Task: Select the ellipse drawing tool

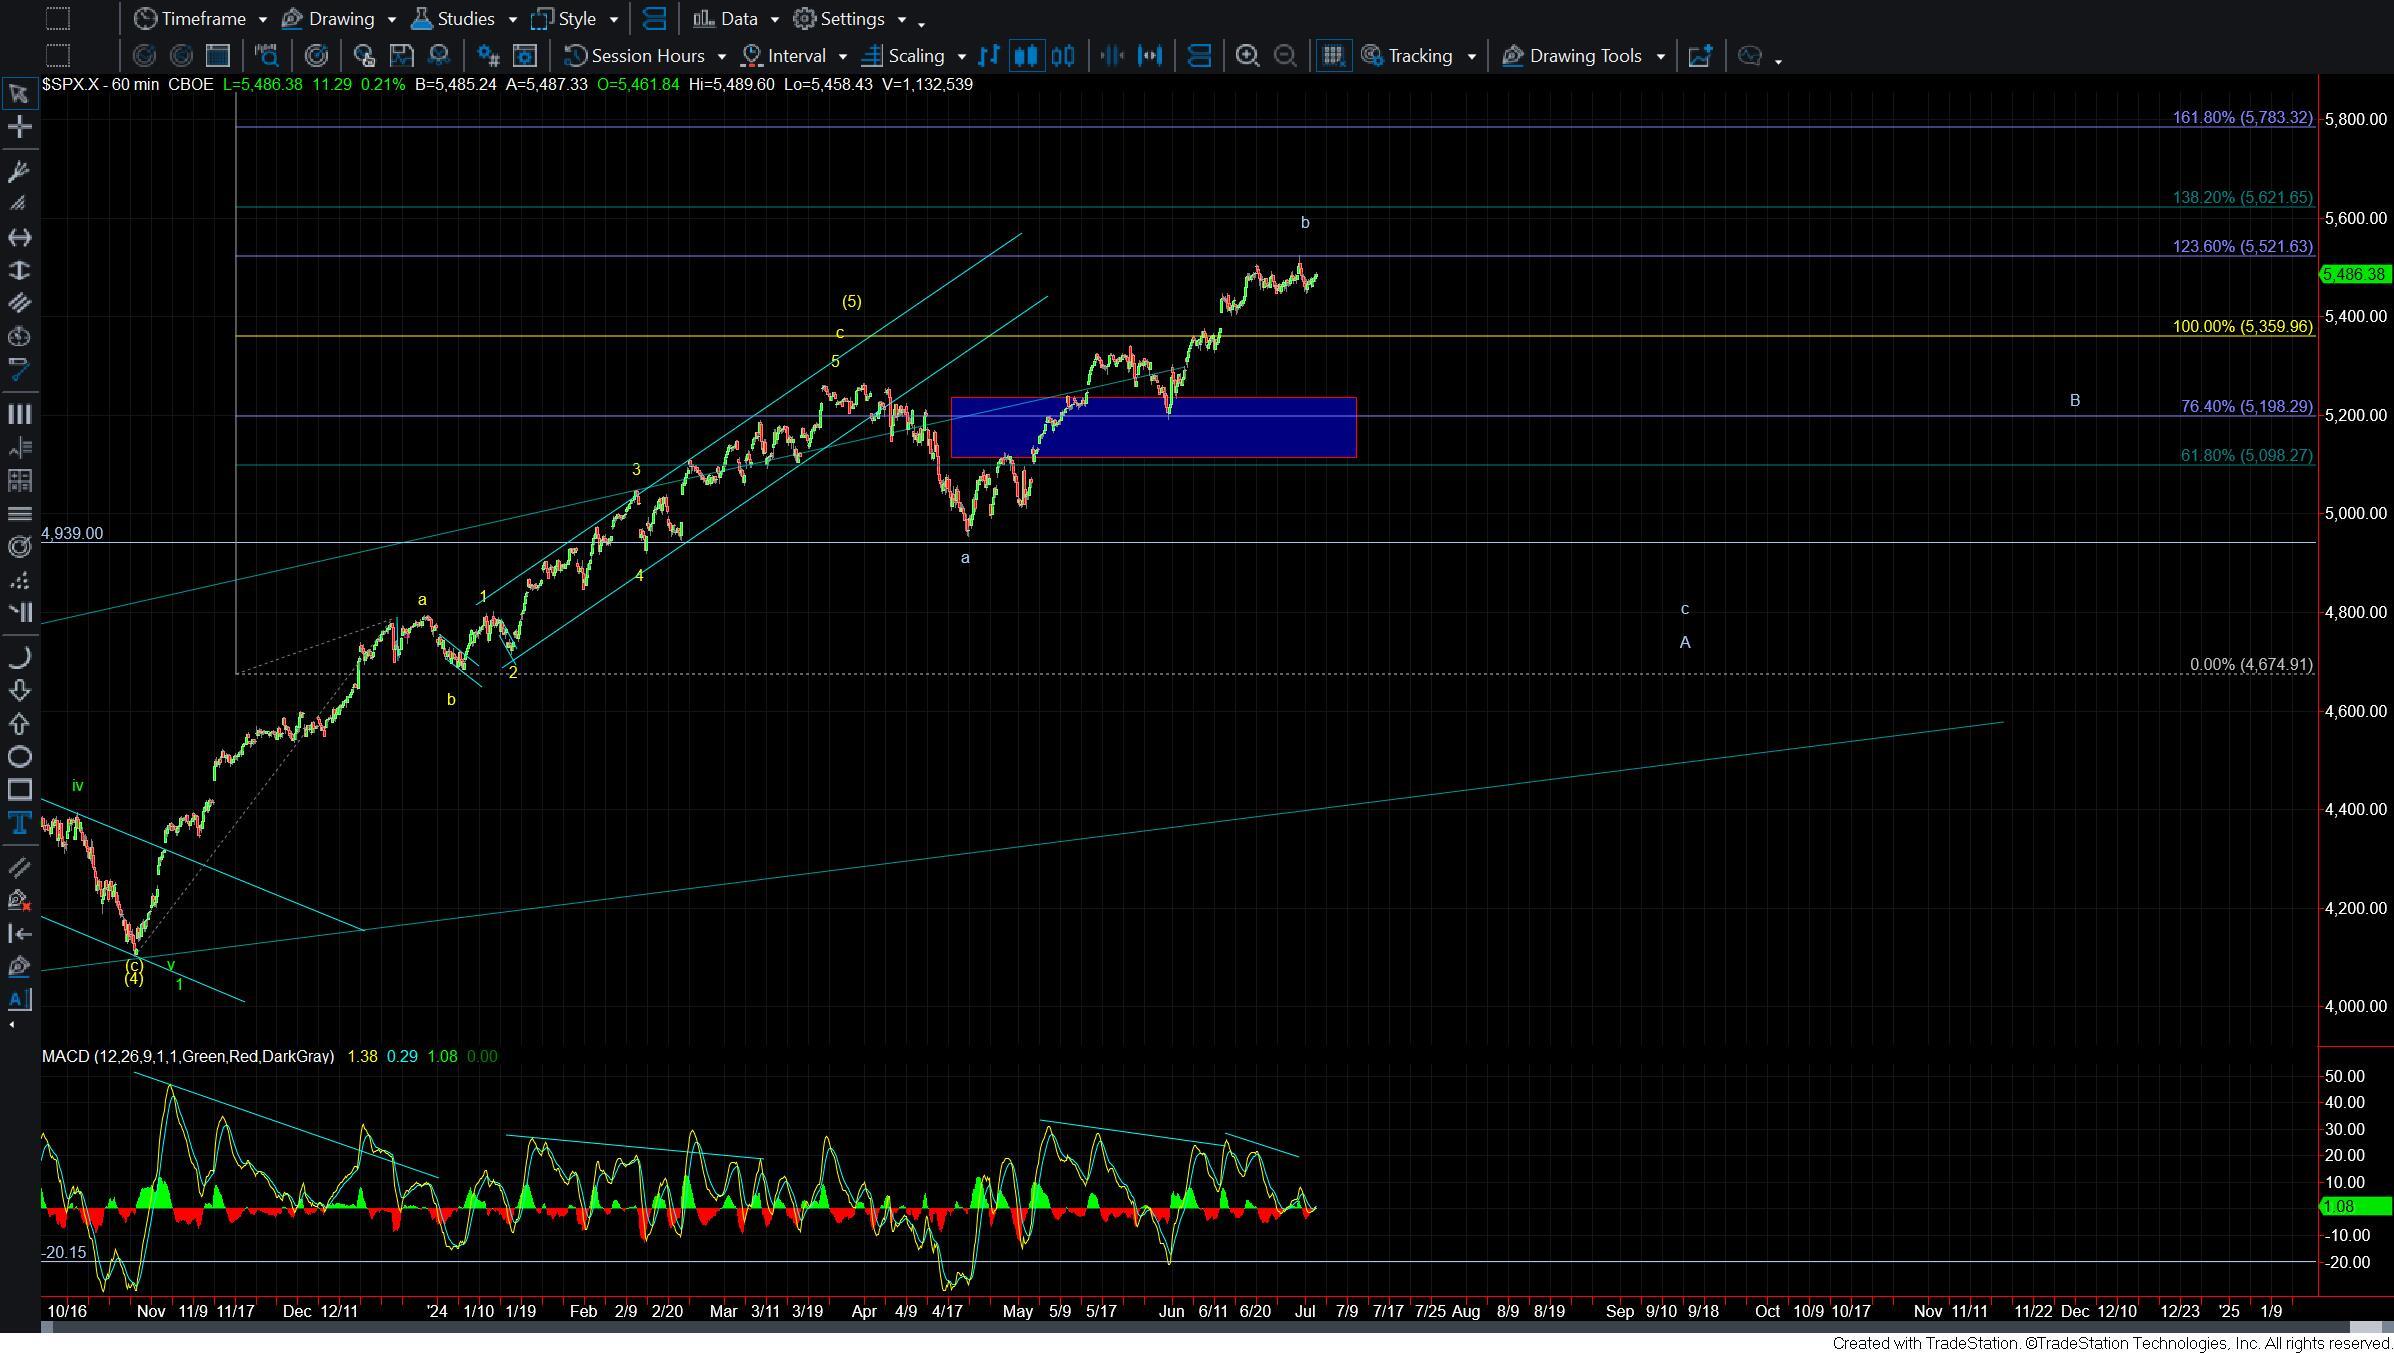Action: click(19, 756)
